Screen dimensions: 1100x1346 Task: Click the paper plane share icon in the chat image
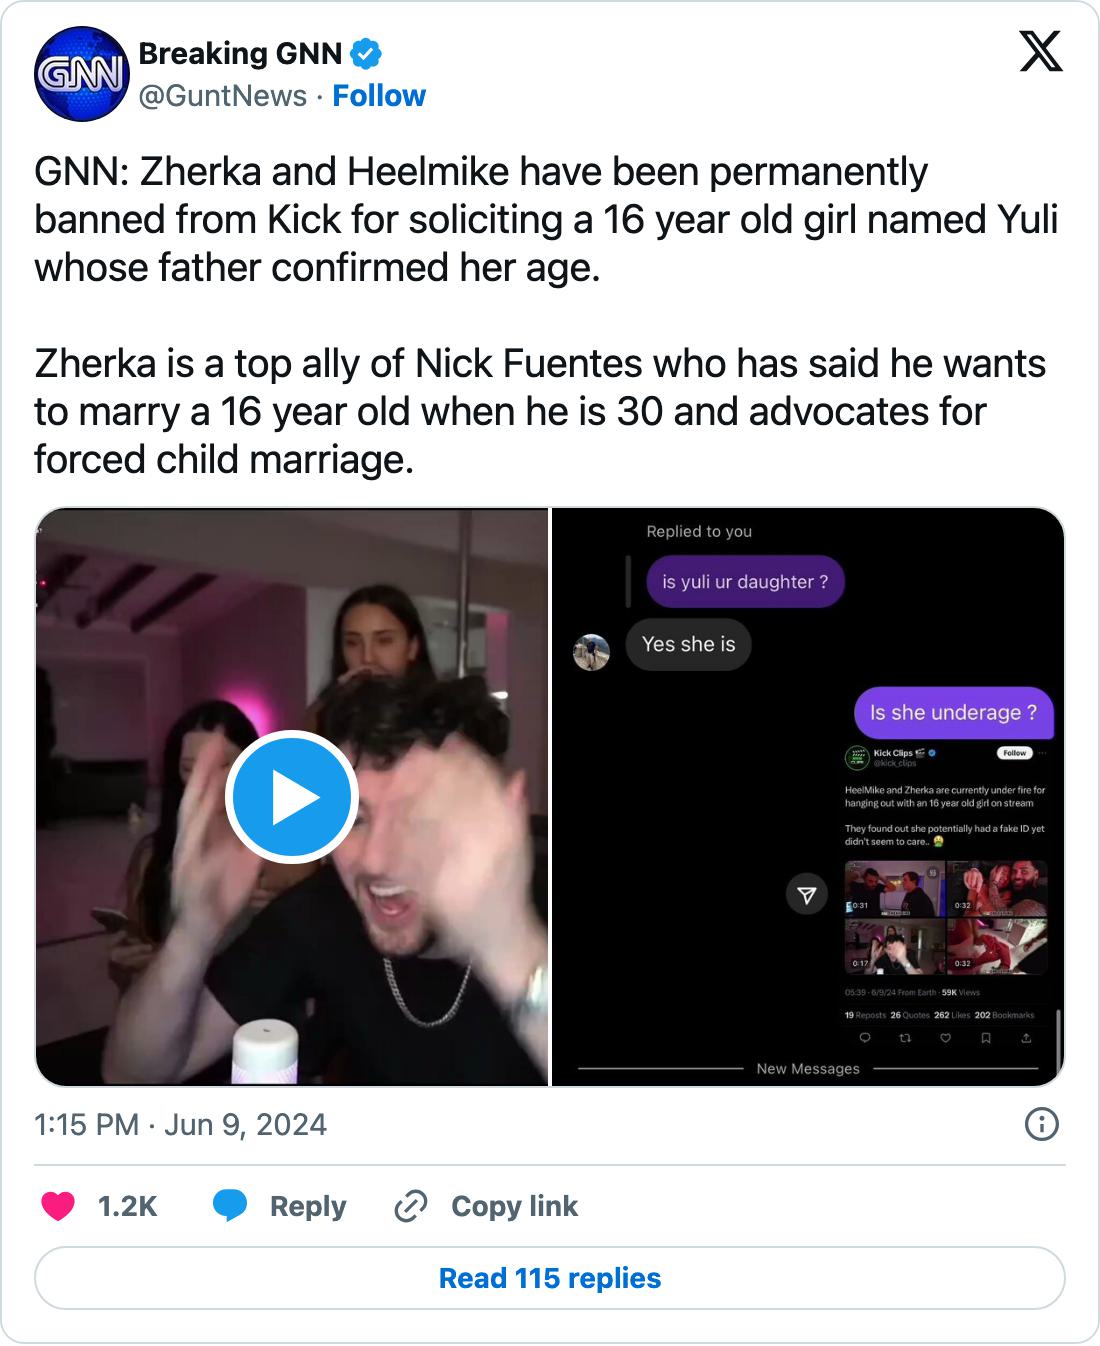coord(806,894)
